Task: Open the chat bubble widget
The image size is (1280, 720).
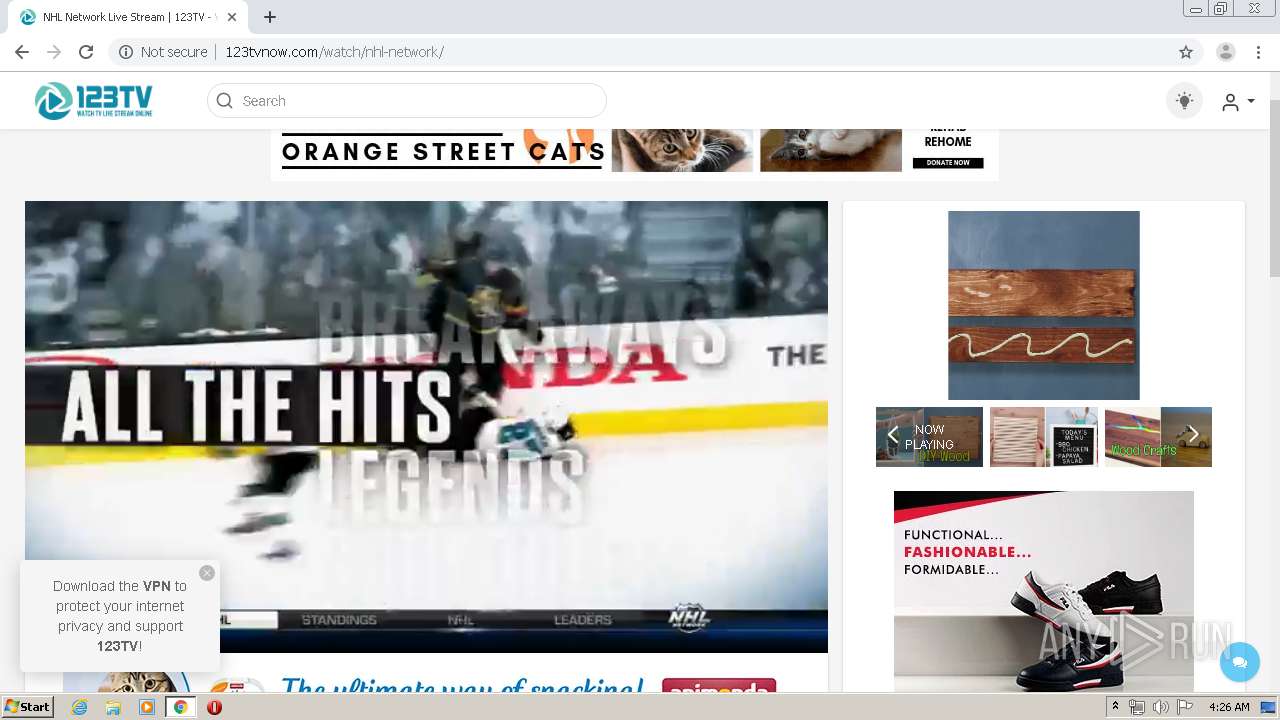Action: click(x=1240, y=662)
